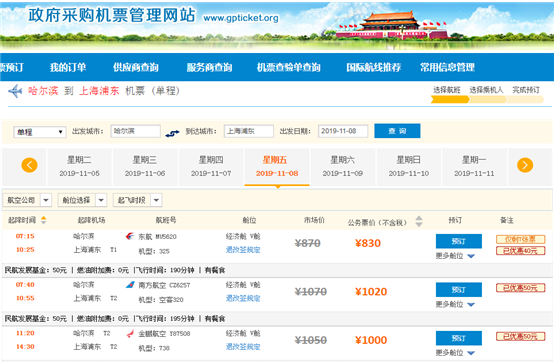
Task: Click the struck-through ¥870 market price
Action: click(308, 243)
